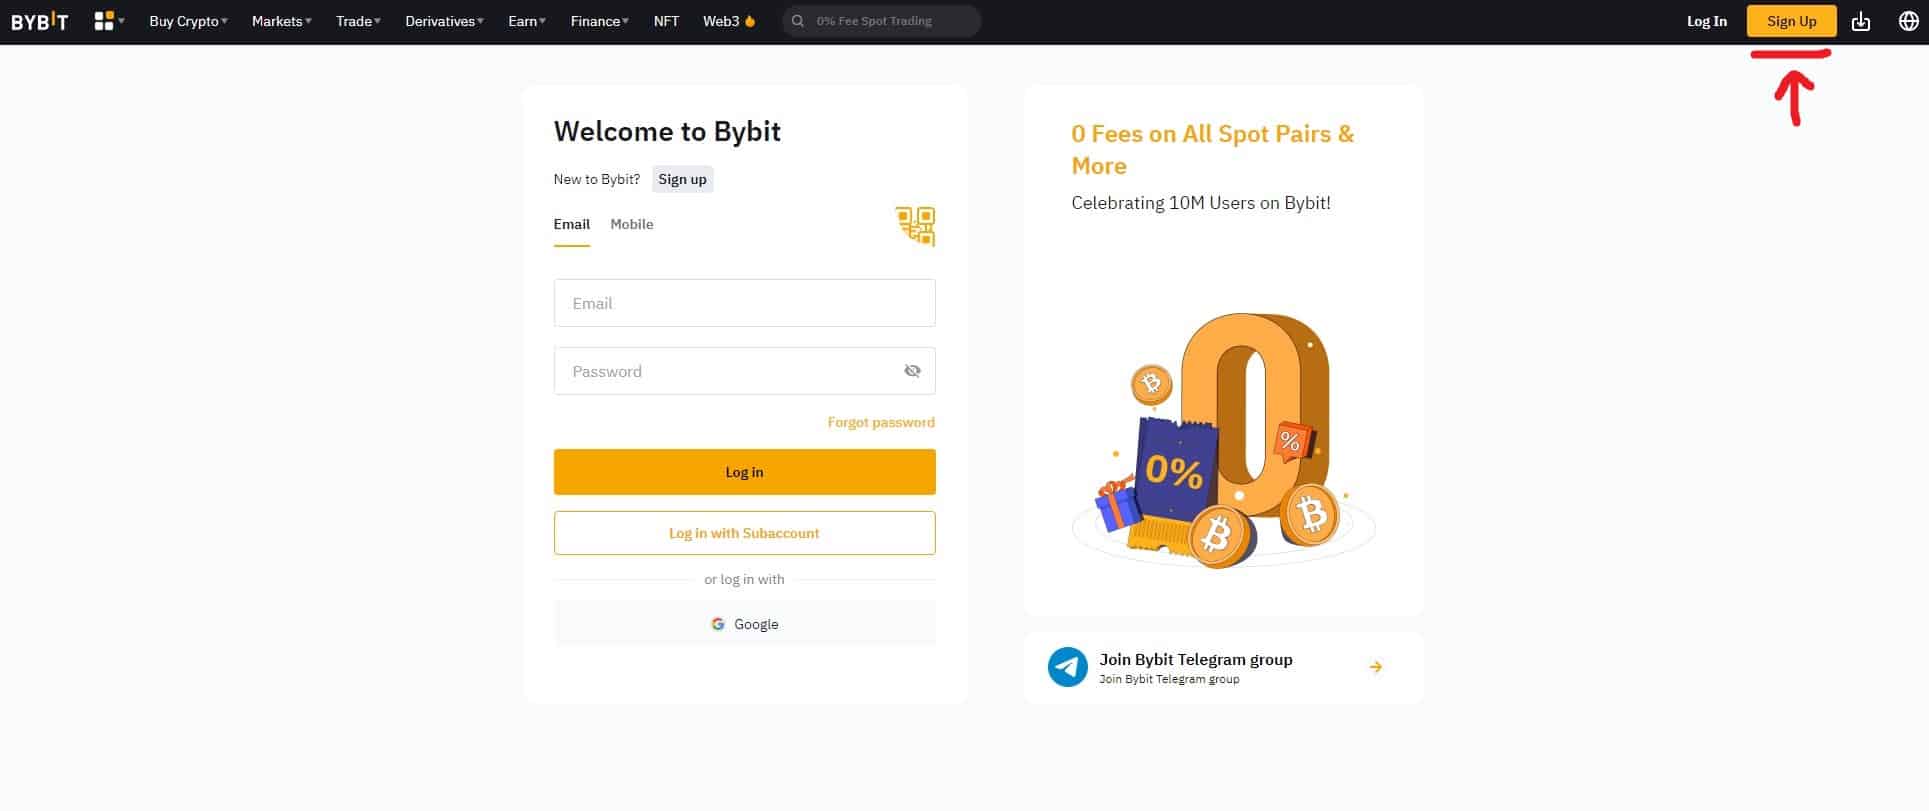Switch to the Mobile login tab
This screenshot has width=1929, height=811.
(631, 224)
